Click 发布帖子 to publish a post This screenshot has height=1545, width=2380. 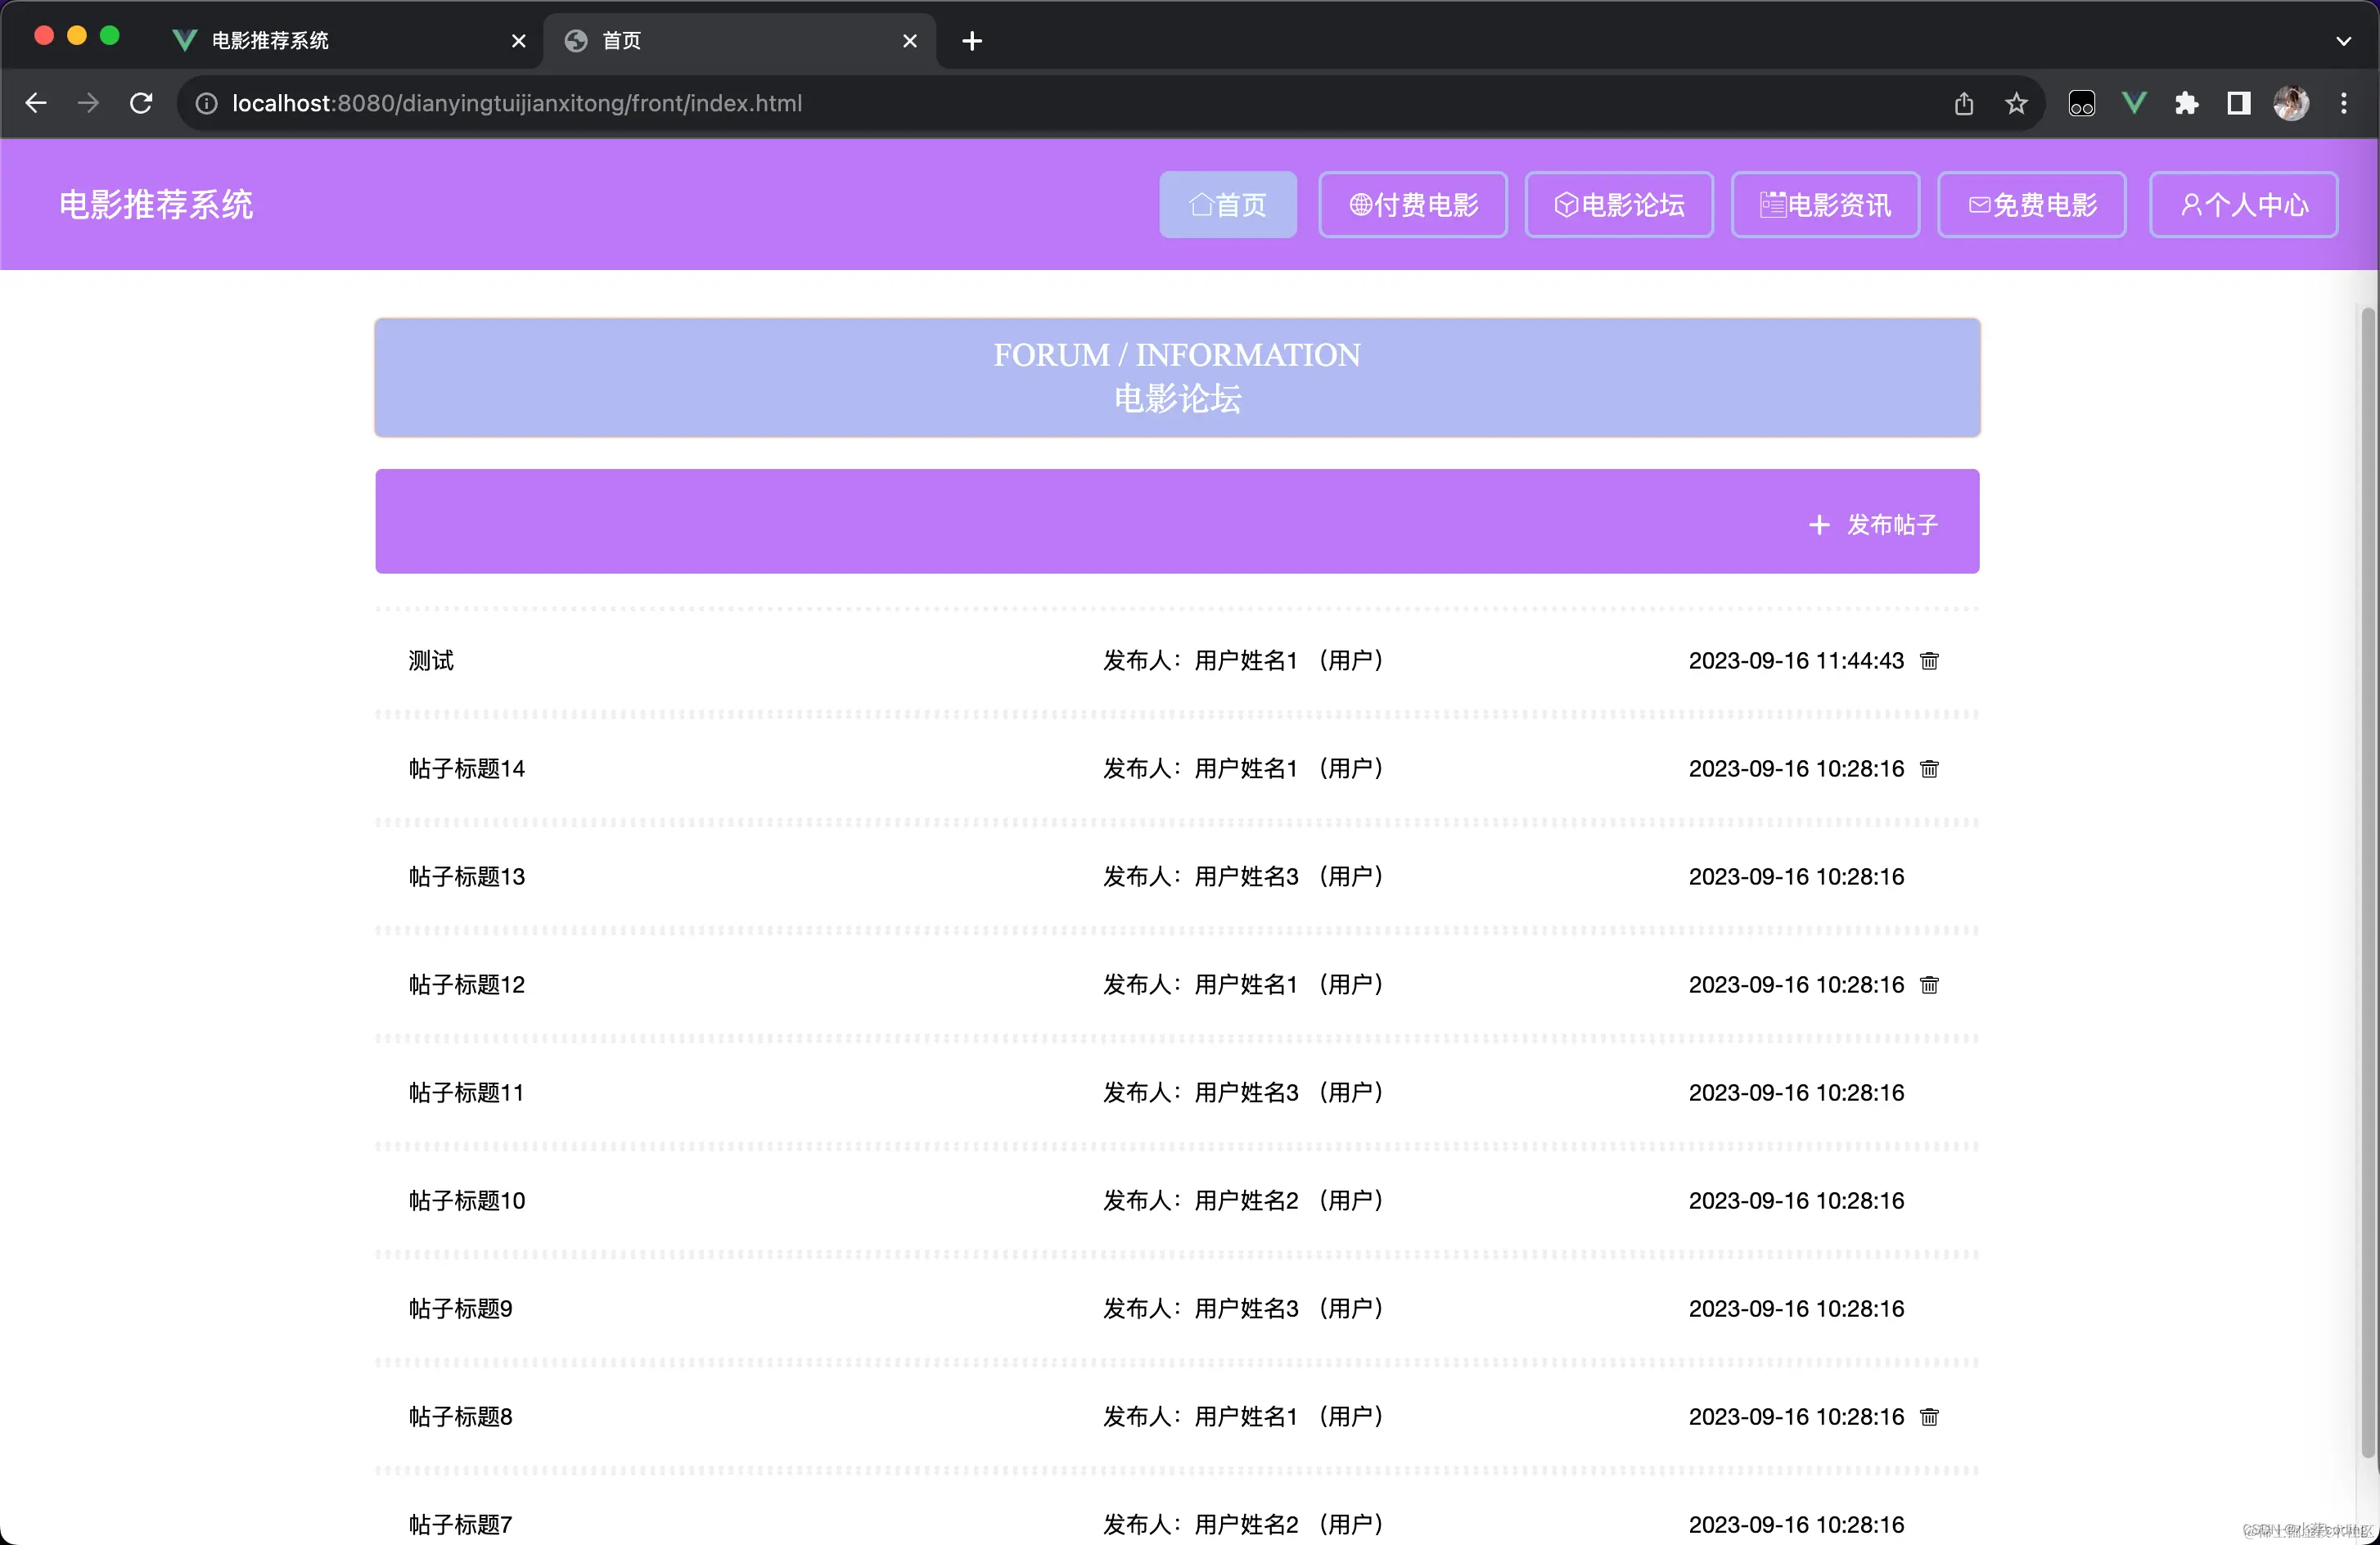[1874, 524]
